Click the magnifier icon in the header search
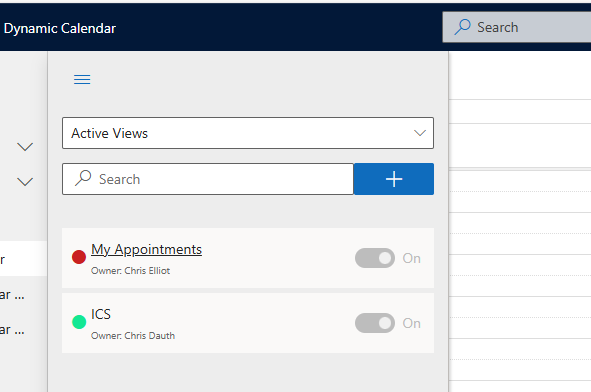Image resolution: width=591 pixels, height=392 pixels. pyautogui.click(x=462, y=27)
